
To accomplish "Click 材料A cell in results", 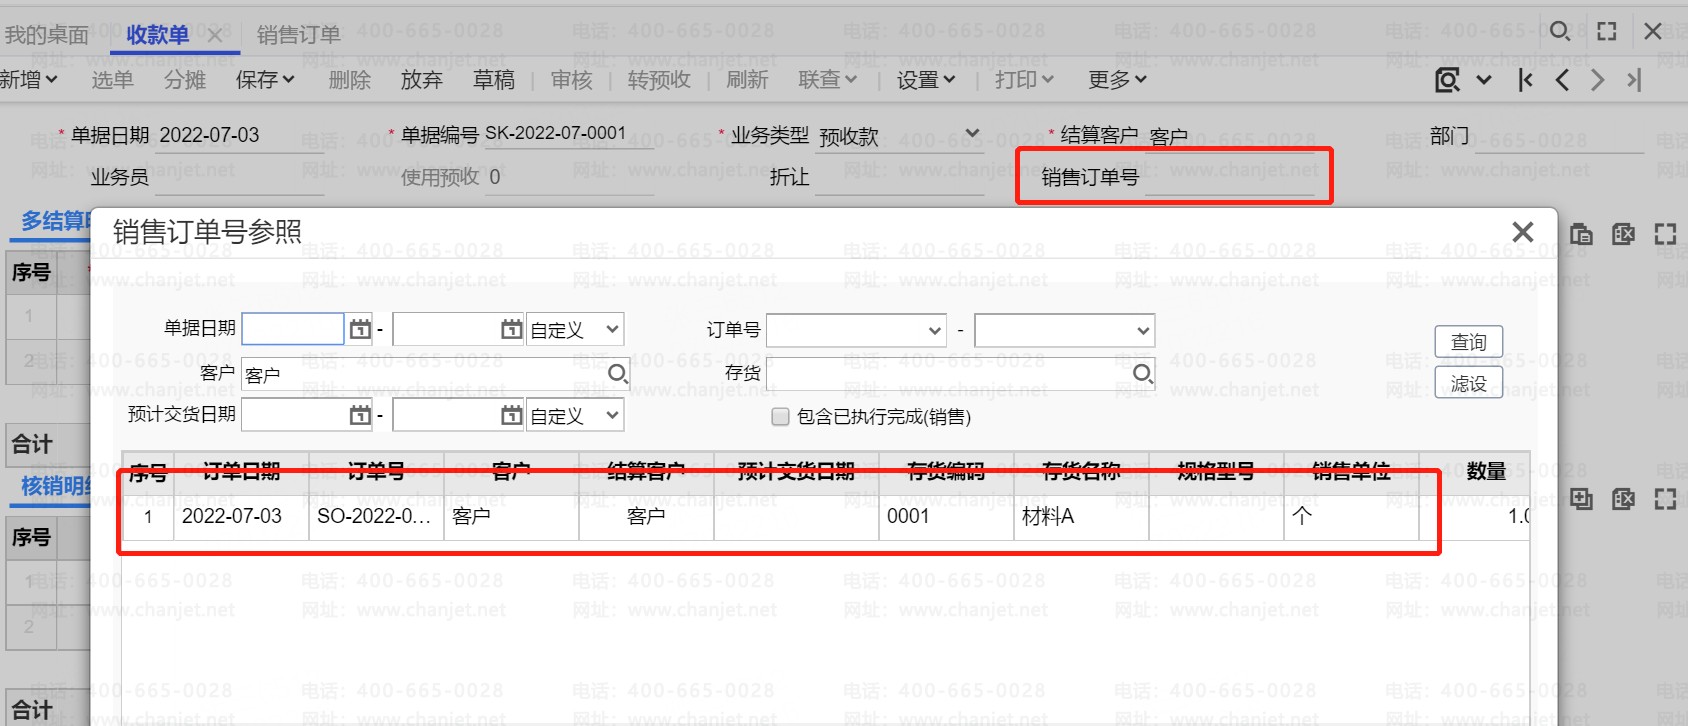I will pyautogui.click(x=1081, y=516).
